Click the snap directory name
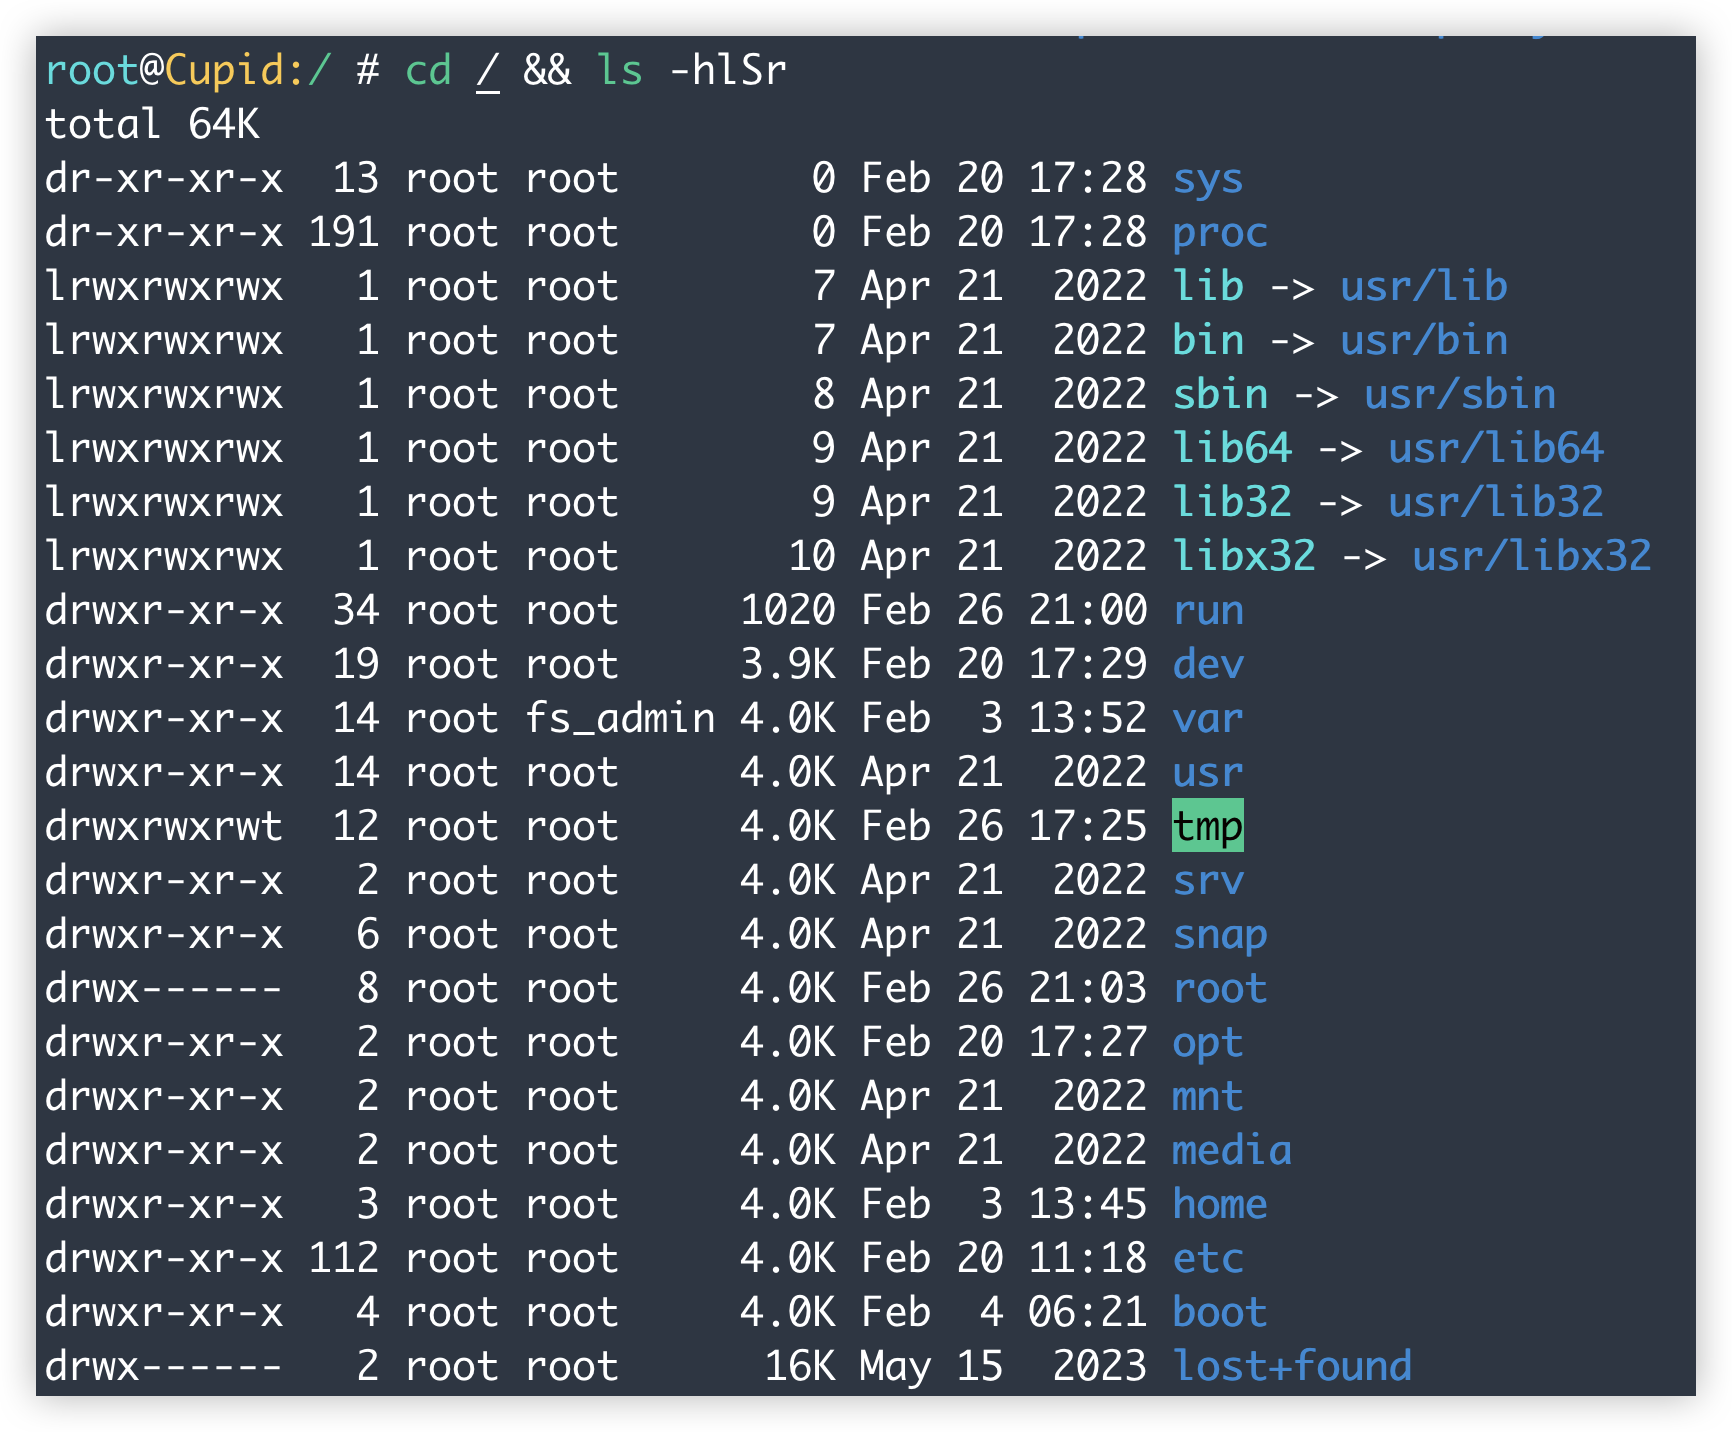Viewport: 1732px width, 1432px height. pos(1219,935)
